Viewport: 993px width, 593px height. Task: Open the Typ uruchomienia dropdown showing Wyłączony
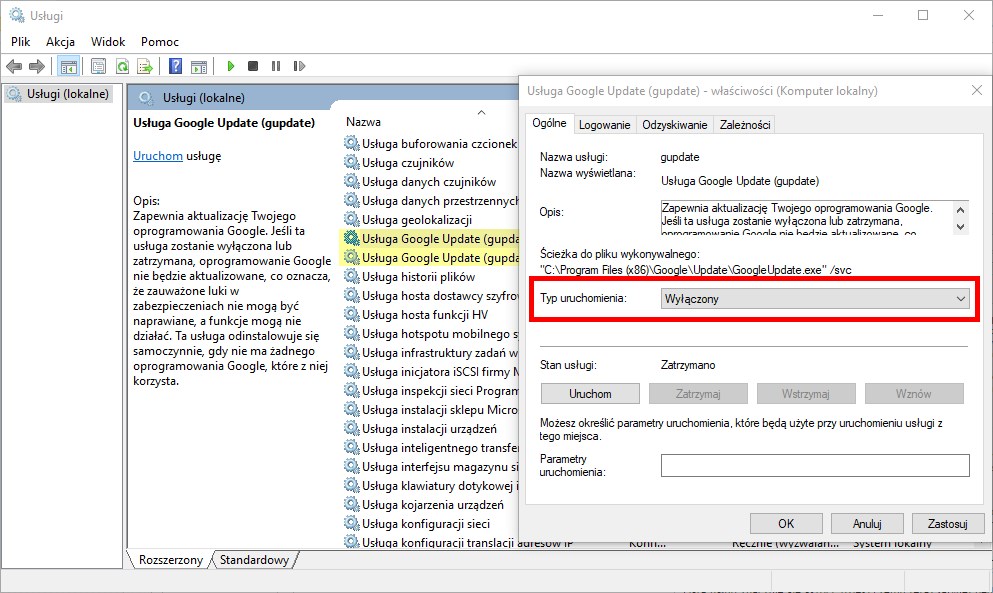point(816,298)
